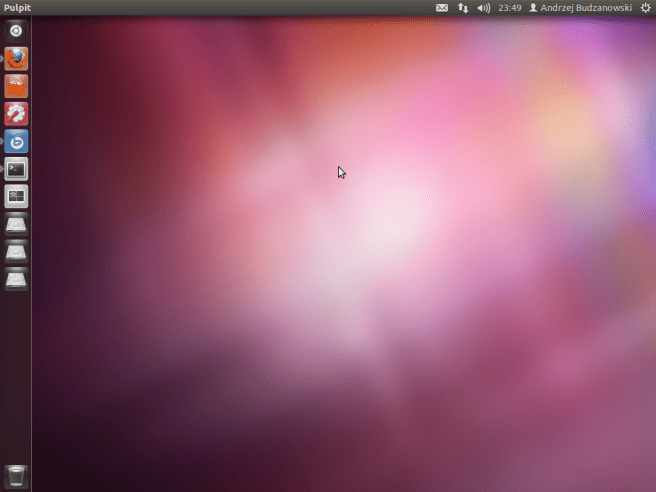Open the lowest drive icon in launcher
This screenshot has height=492, width=656.
pos(16,280)
